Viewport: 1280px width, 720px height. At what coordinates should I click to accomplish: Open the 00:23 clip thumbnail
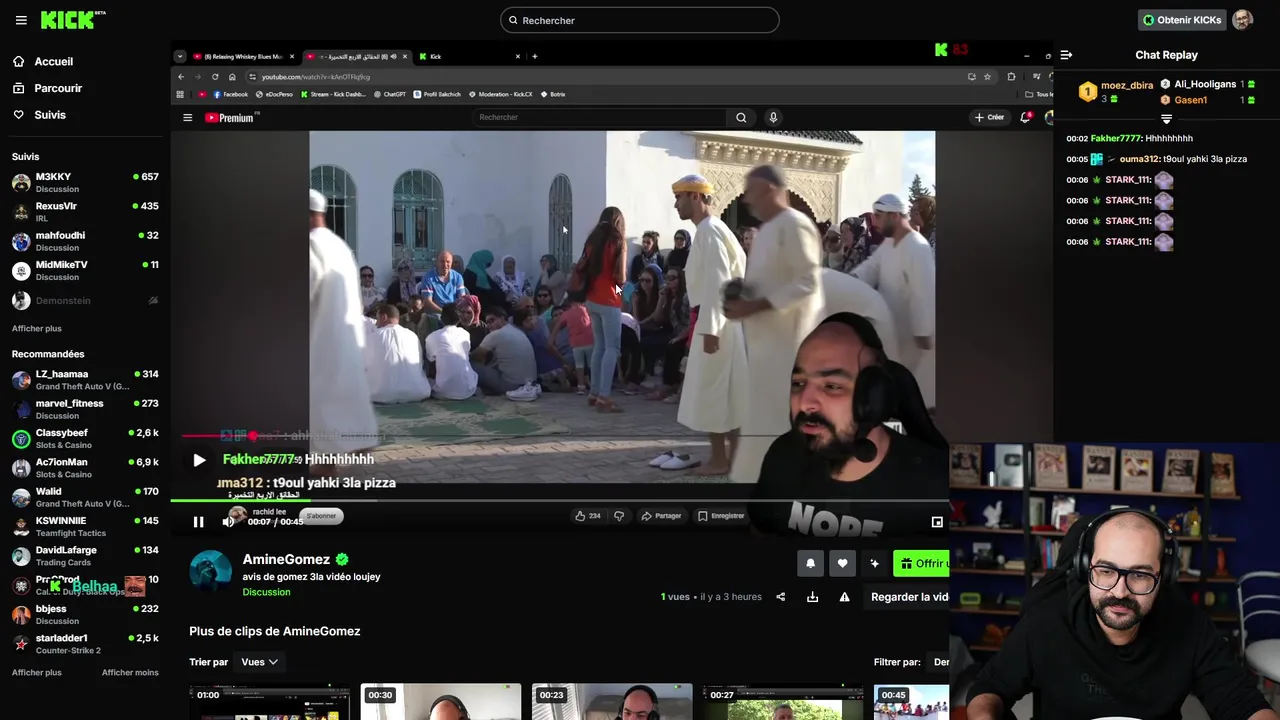(612, 702)
